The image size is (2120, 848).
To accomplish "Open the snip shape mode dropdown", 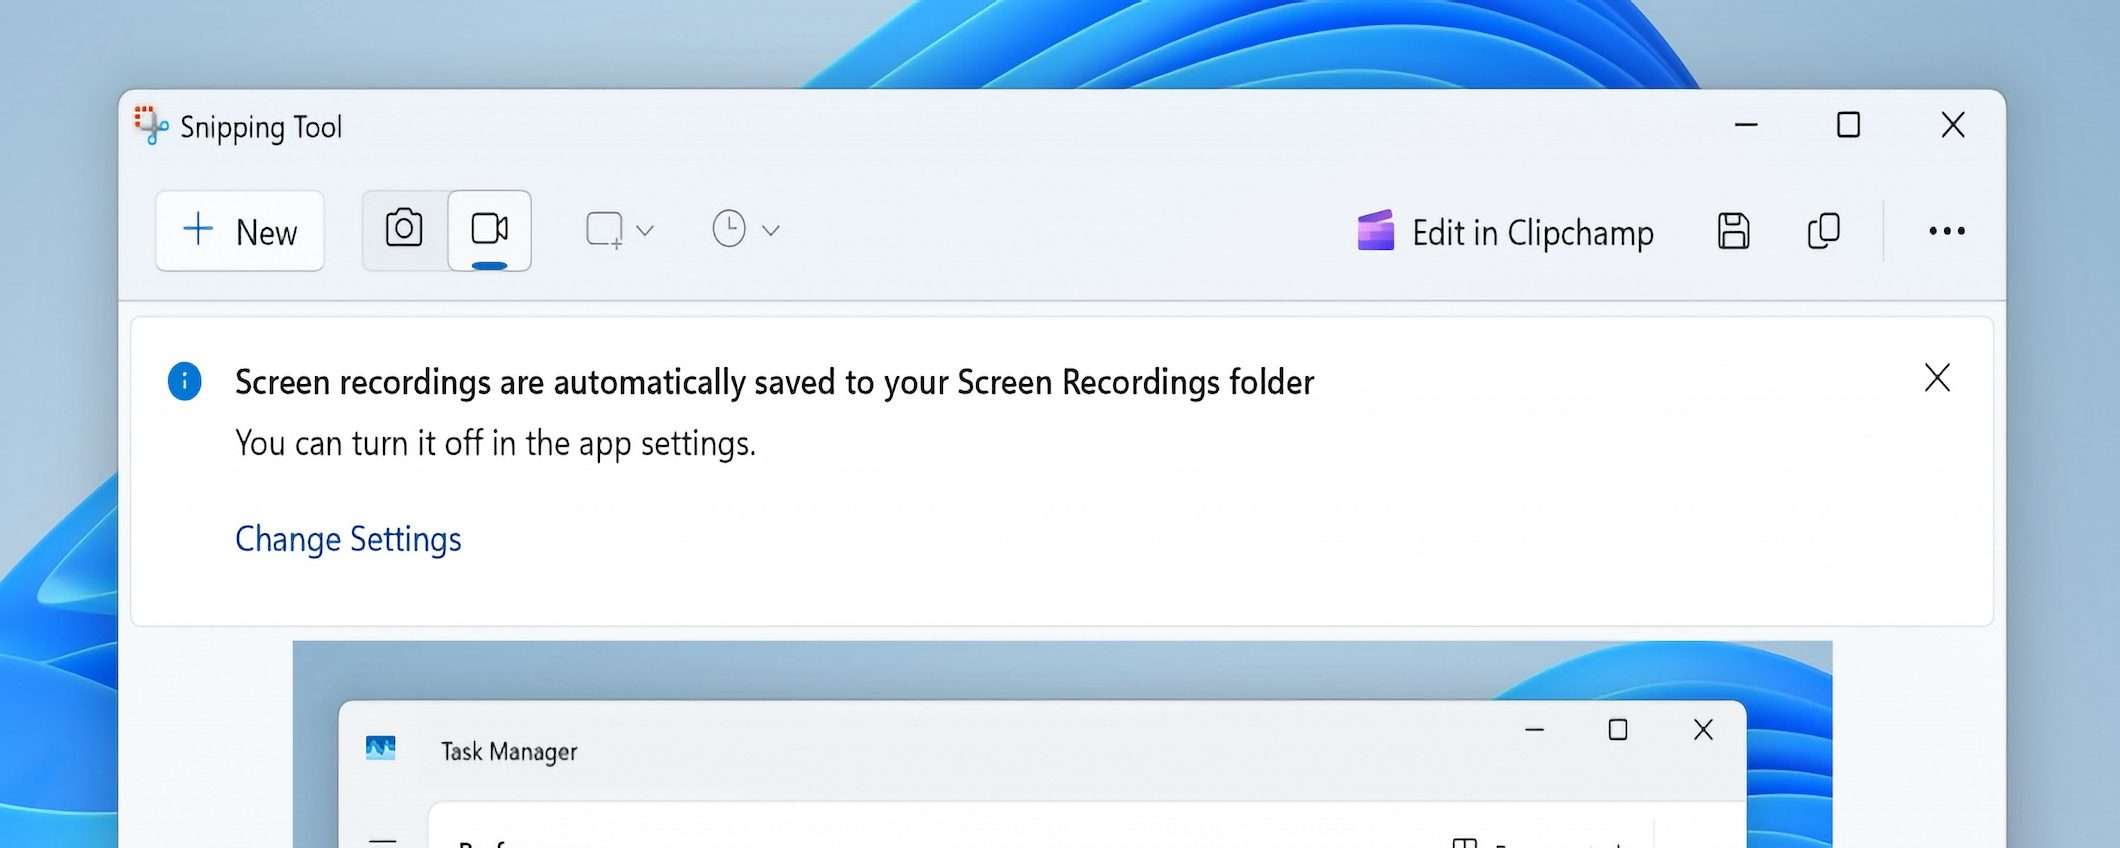I will [619, 230].
